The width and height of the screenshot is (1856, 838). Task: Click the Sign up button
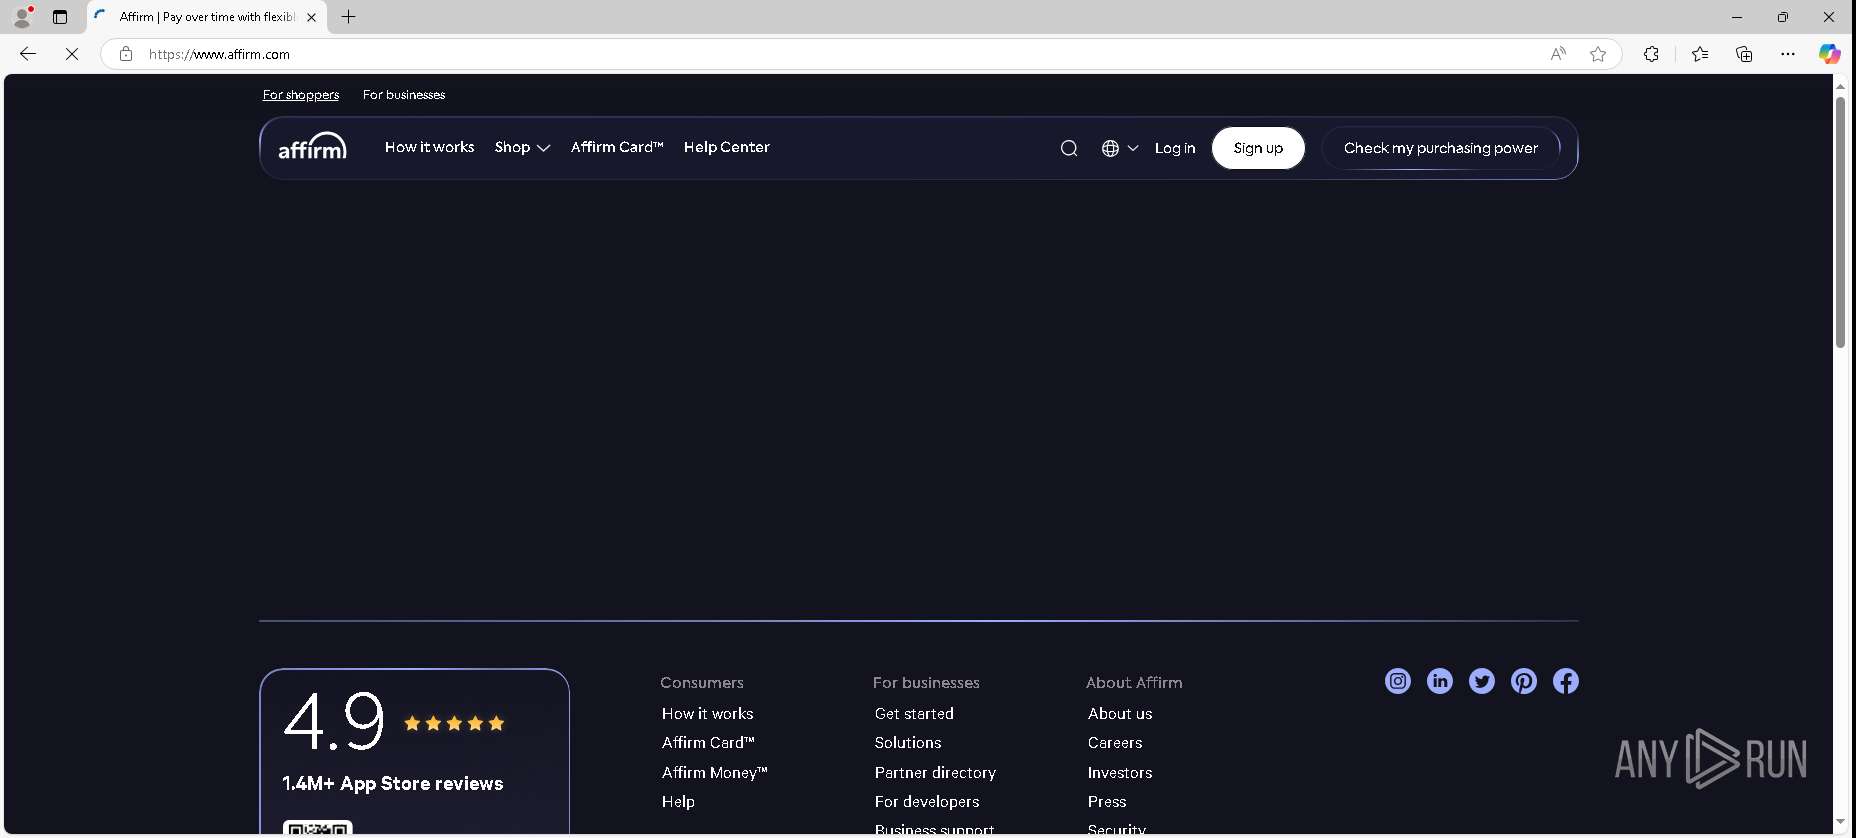tap(1258, 148)
